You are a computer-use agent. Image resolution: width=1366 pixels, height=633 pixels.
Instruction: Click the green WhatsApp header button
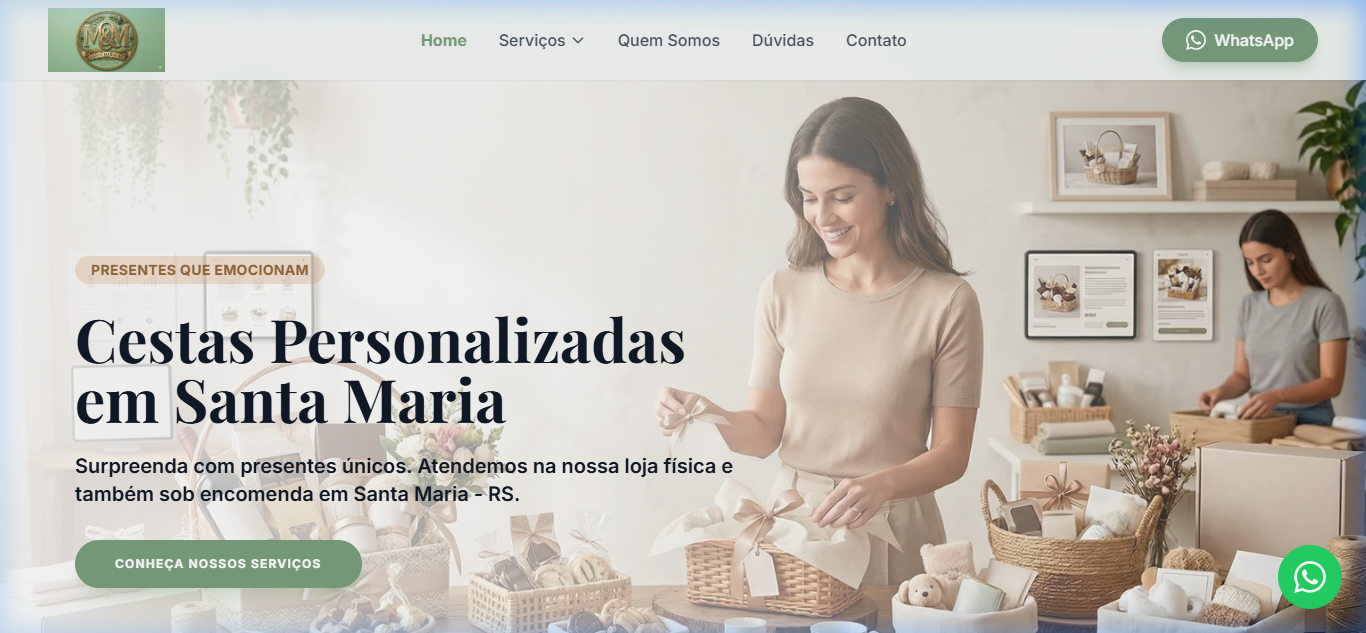tap(1240, 40)
